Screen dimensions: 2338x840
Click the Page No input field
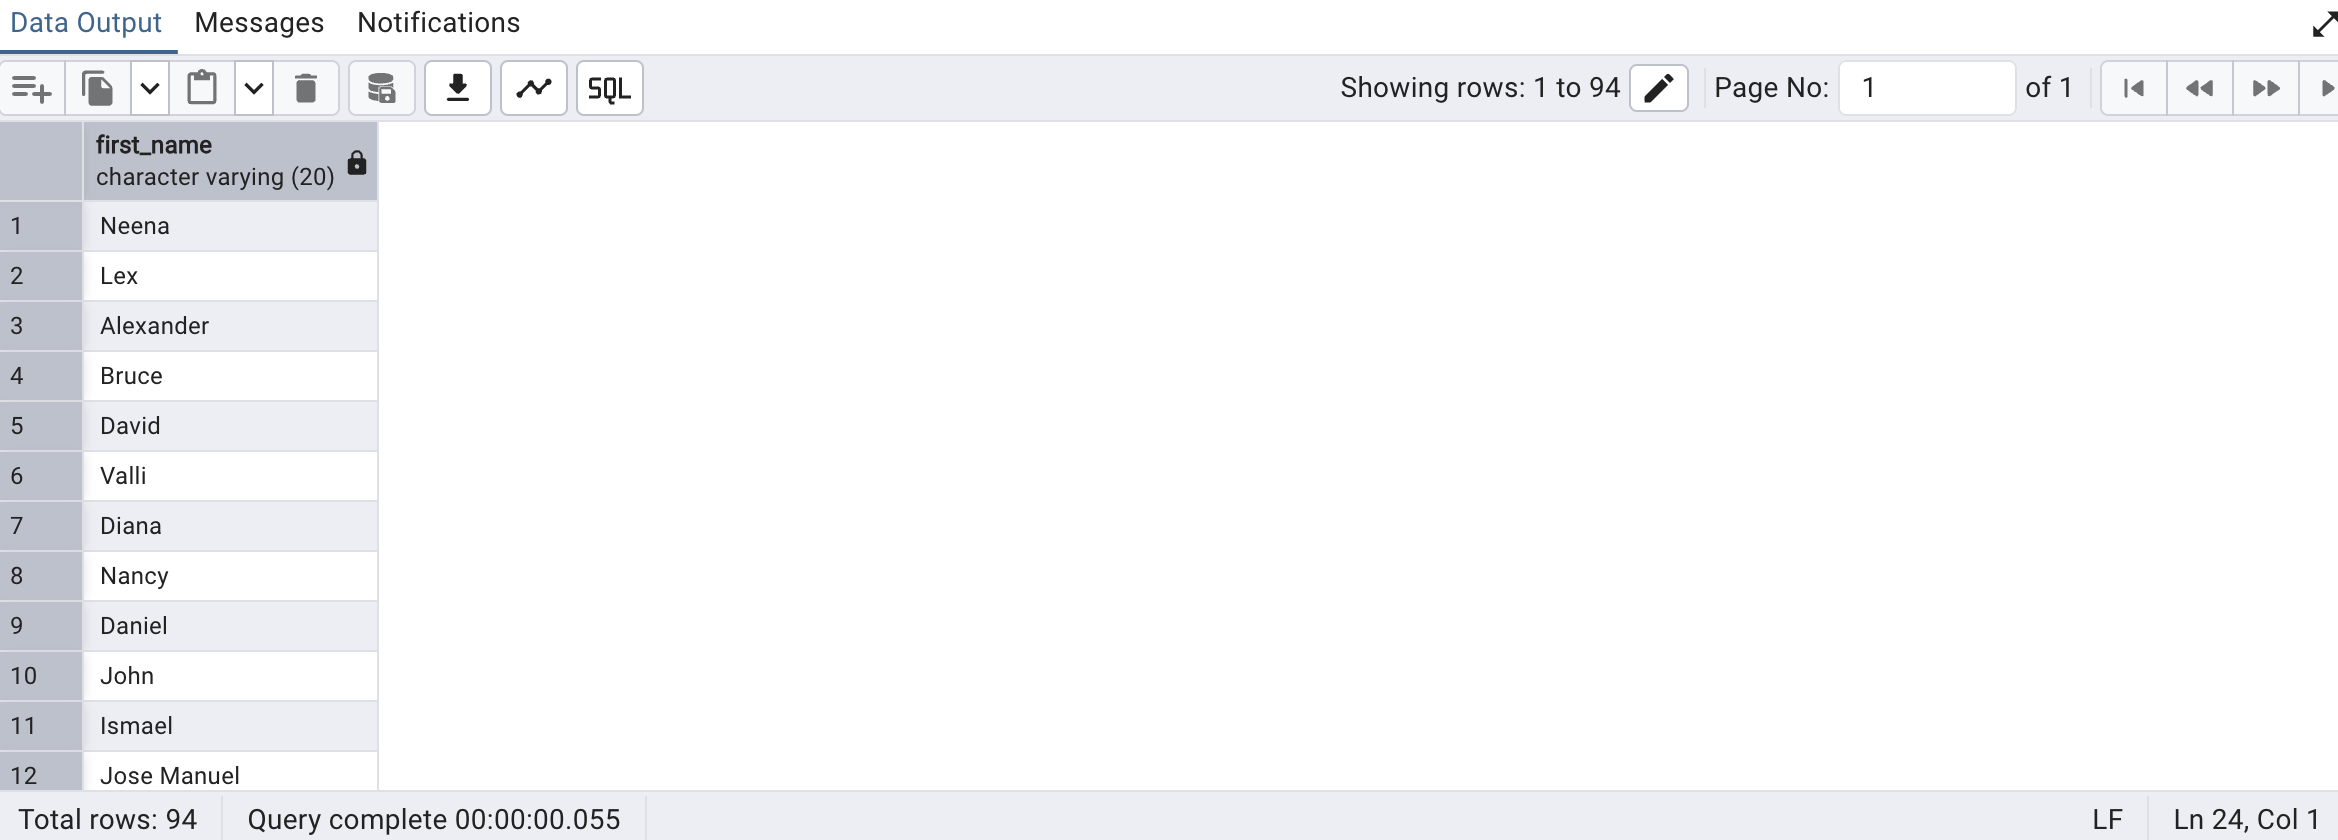point(1926,89)
